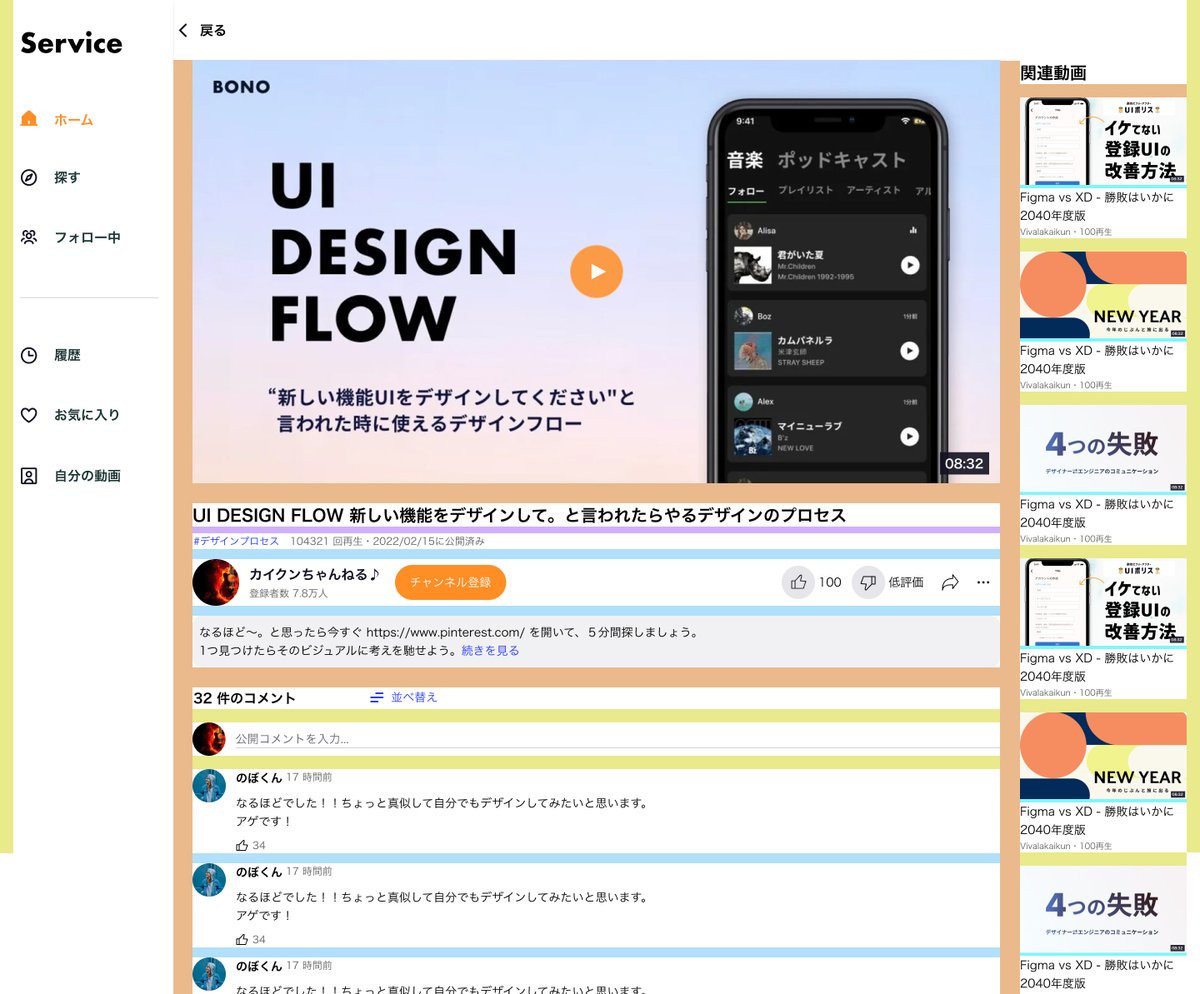
Task: Click the share arrow icon
Action: pyautogui.click(x=950, y=582)
